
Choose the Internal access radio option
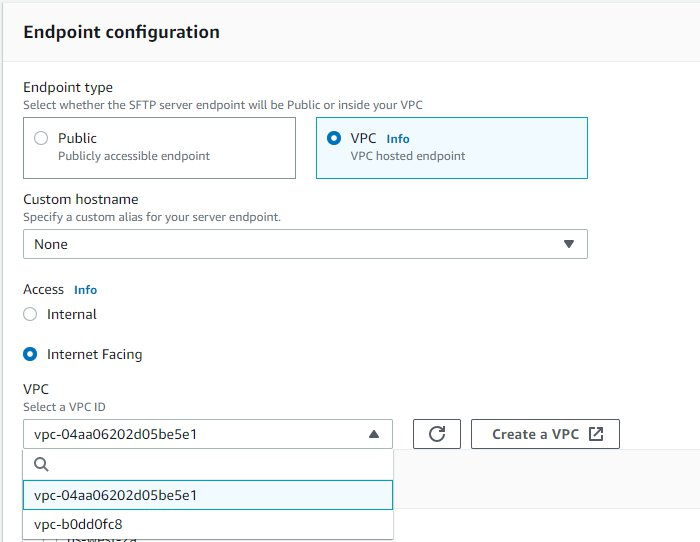tap(30, 314)
